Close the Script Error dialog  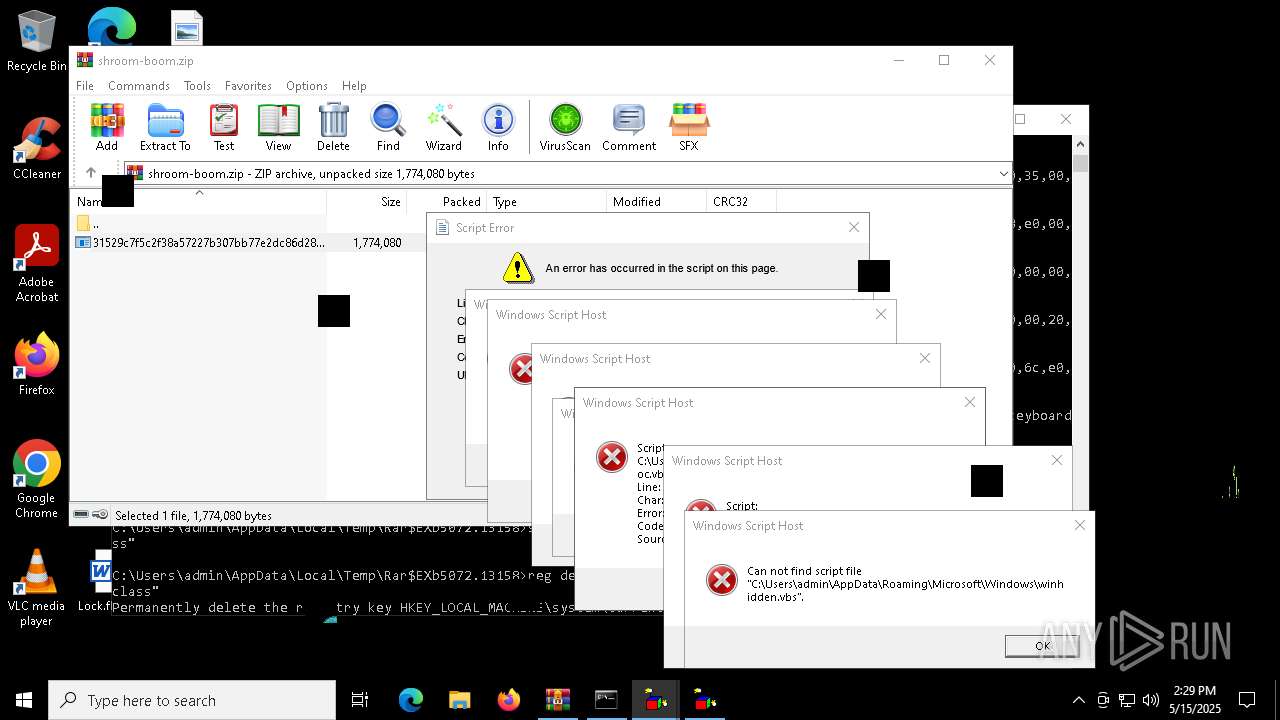tap(853, 227)
